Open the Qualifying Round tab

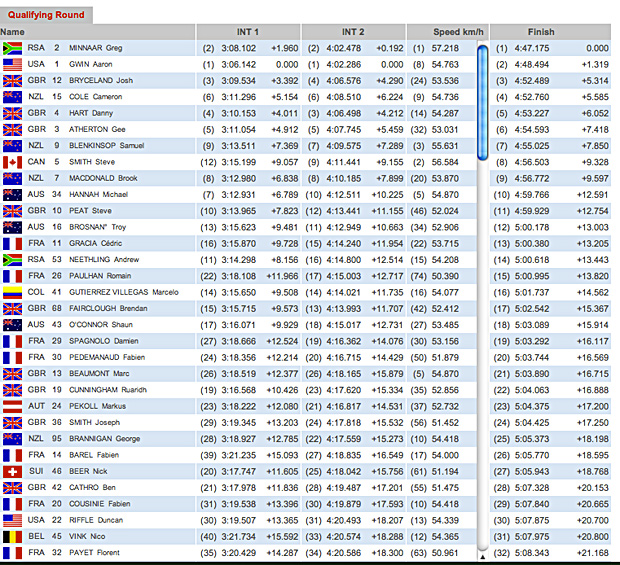click(46, 14)
